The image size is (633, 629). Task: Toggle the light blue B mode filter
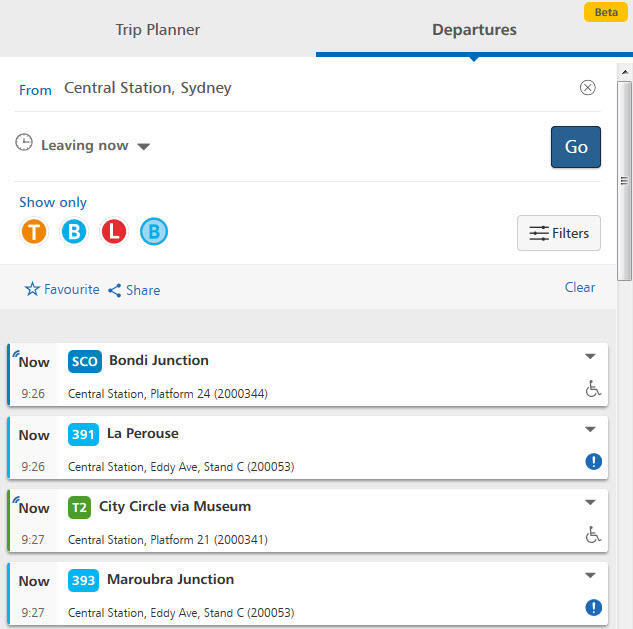(154, 232)
